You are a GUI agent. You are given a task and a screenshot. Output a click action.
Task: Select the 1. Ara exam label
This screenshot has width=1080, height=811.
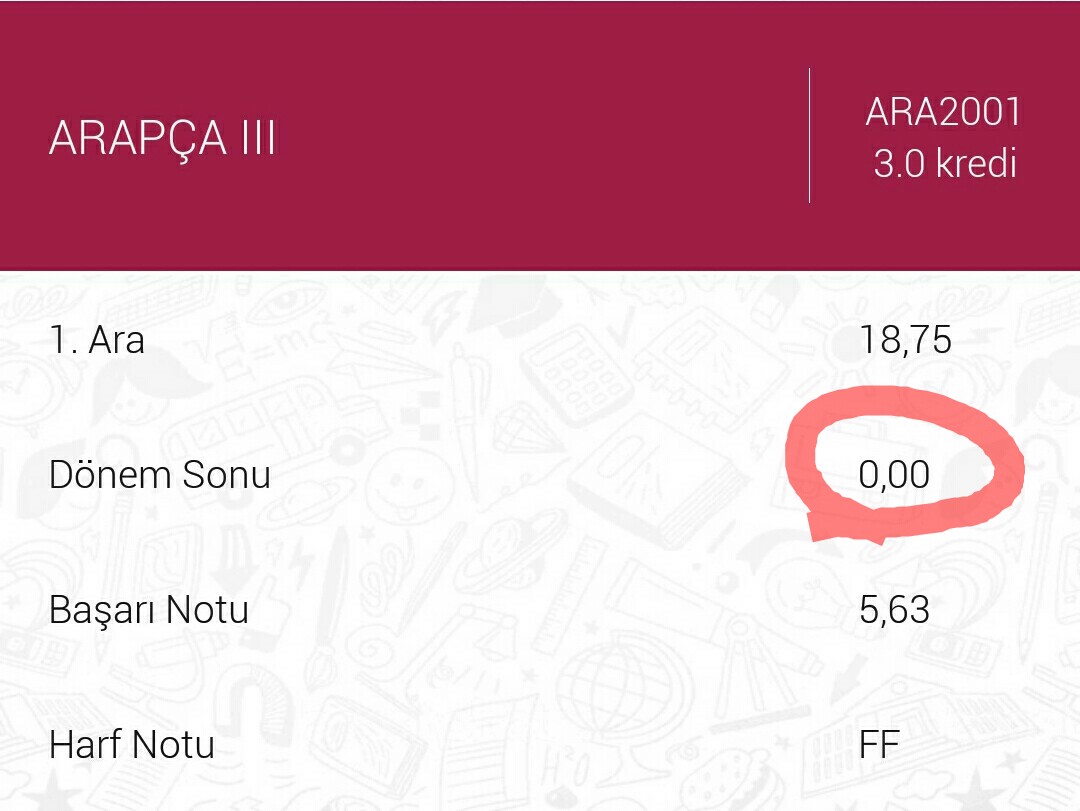[x=97, y=340]
